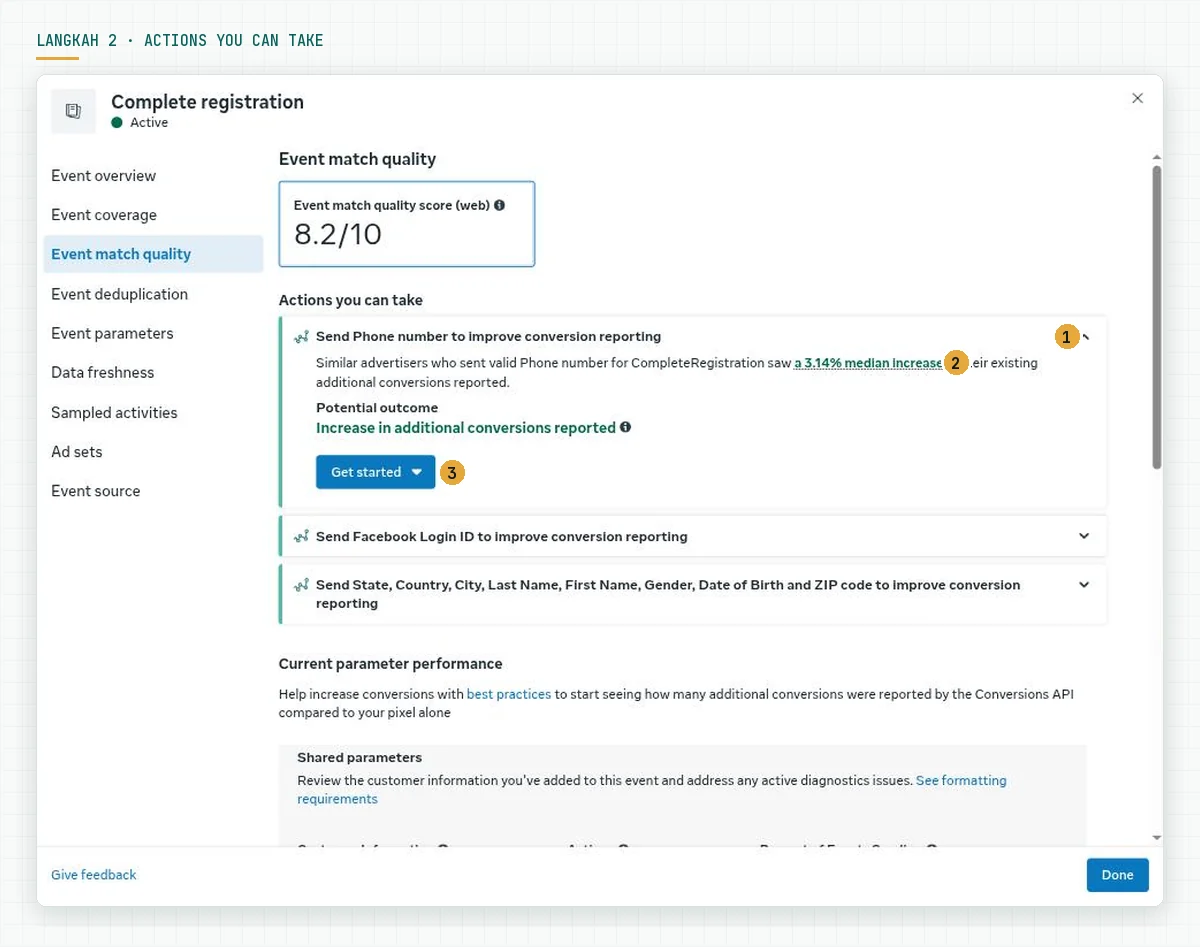Click the 8.2/10 score value

click(338, 234)
